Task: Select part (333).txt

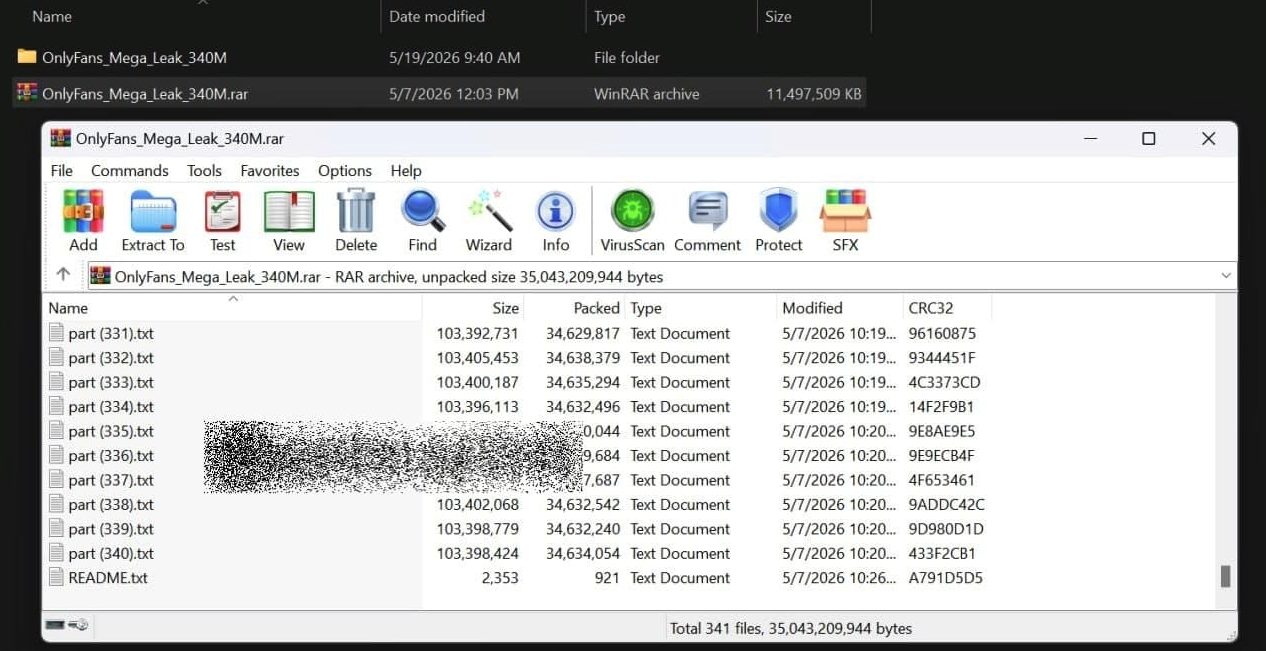Action: [111, 382]
